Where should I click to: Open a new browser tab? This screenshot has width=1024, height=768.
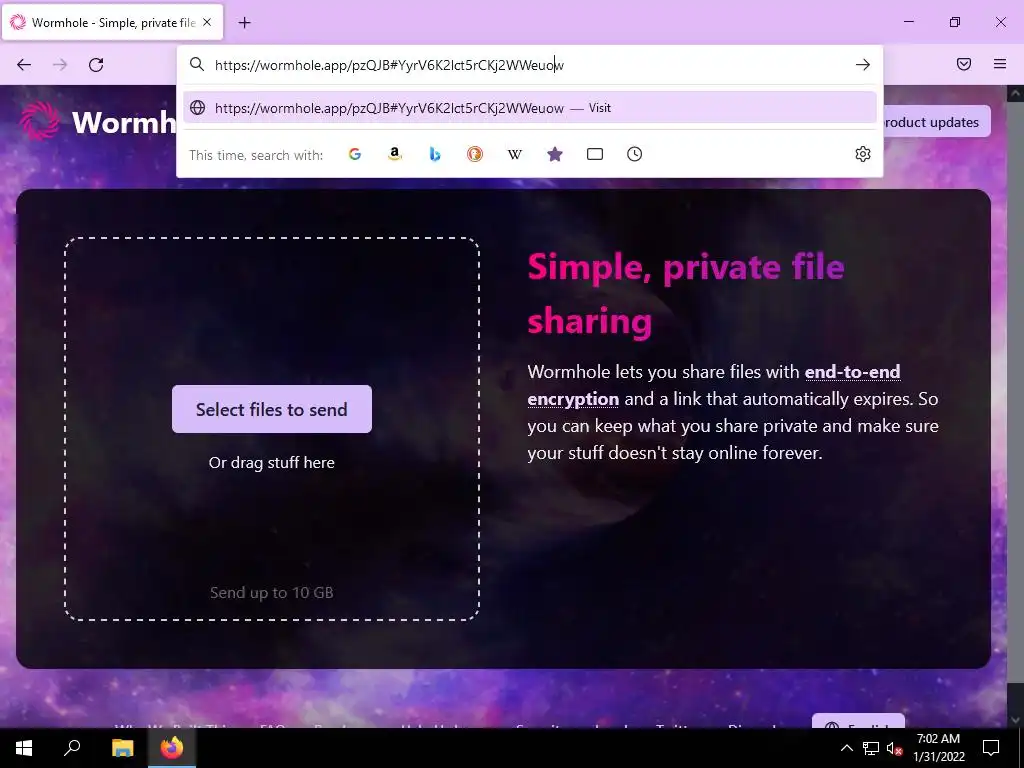point(244,23)
